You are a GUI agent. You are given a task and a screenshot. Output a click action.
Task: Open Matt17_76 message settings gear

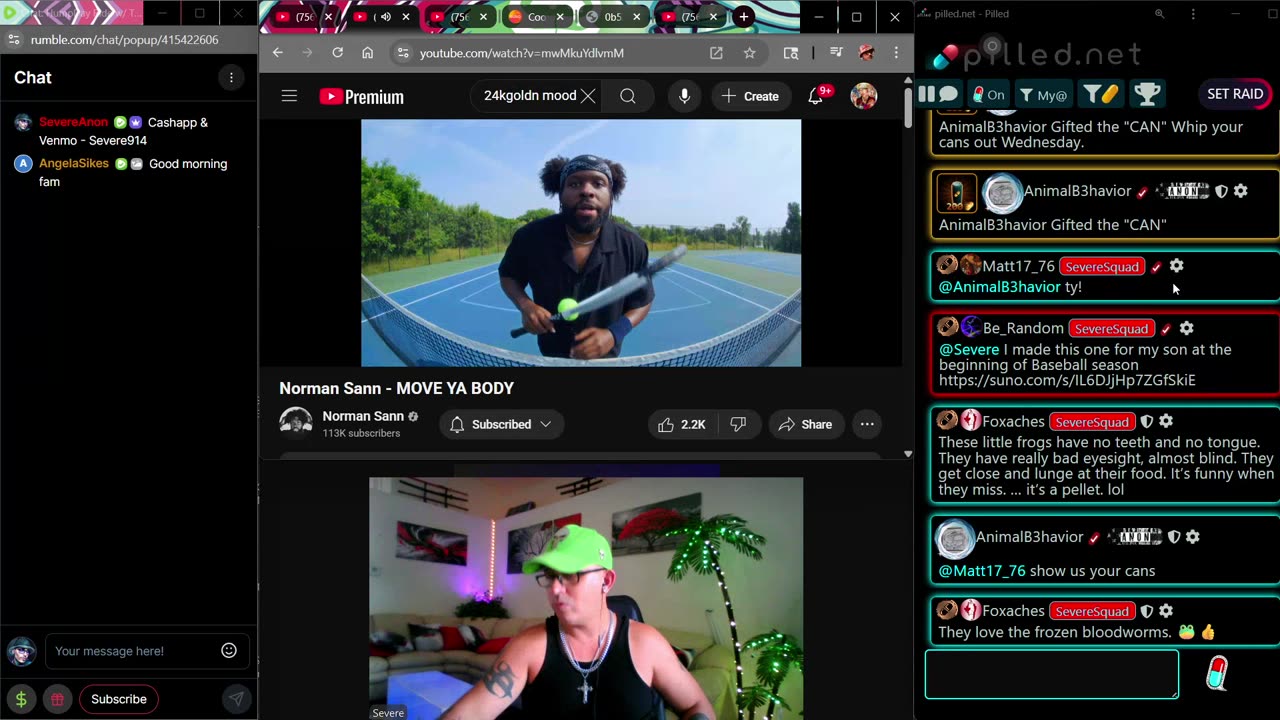coord(1176,266)
